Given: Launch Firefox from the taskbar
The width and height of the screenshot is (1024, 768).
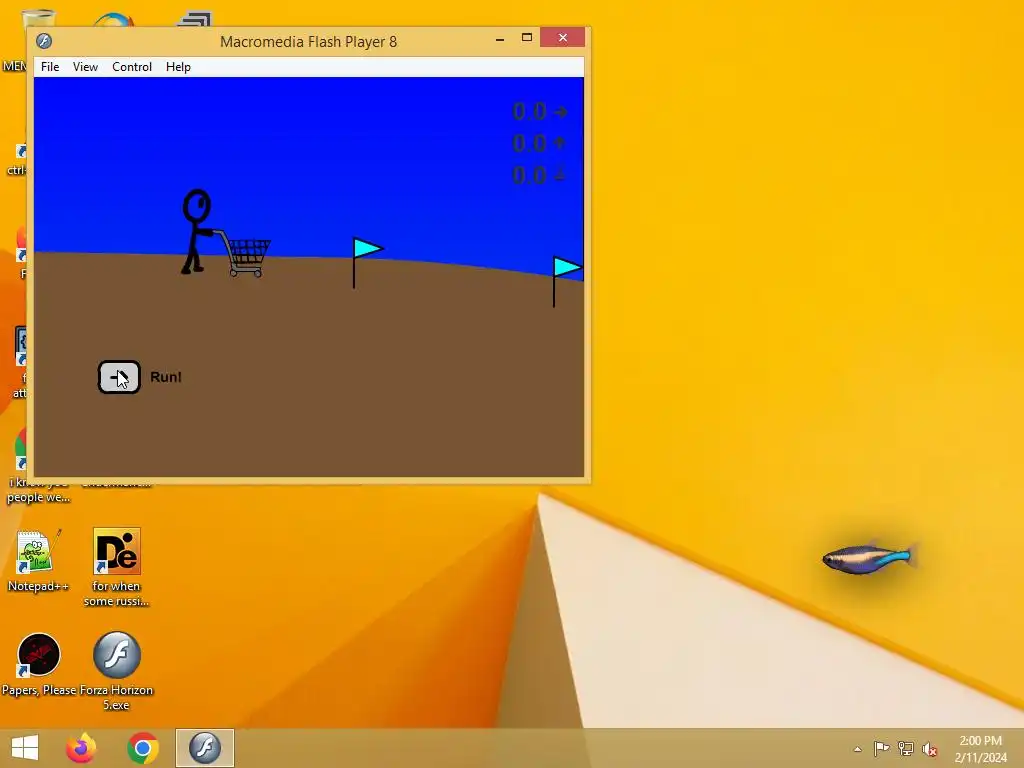Looking at the screenshot, I should (x=81, y=748).
